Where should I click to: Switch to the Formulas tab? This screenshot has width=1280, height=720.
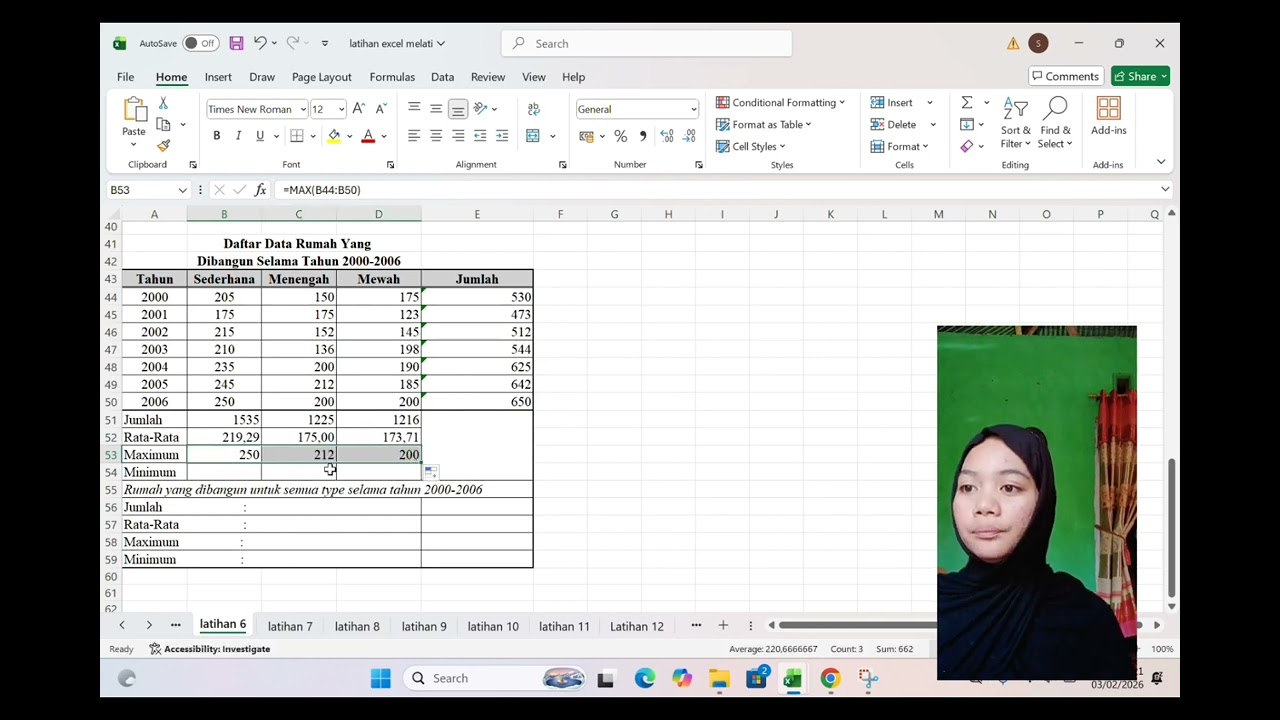pos(392,77)
